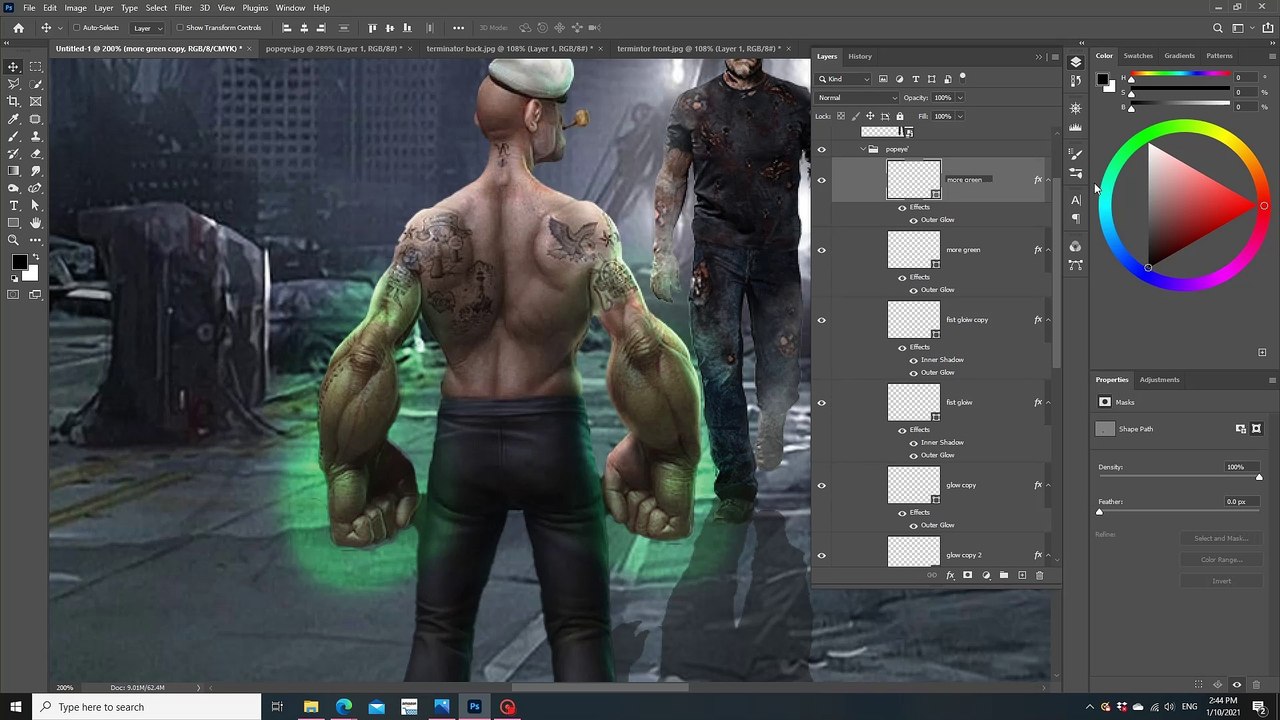Switch to the popeye.jpg document tab
Viewport: 1280px width, 720px height.
(x=333, y=48)
